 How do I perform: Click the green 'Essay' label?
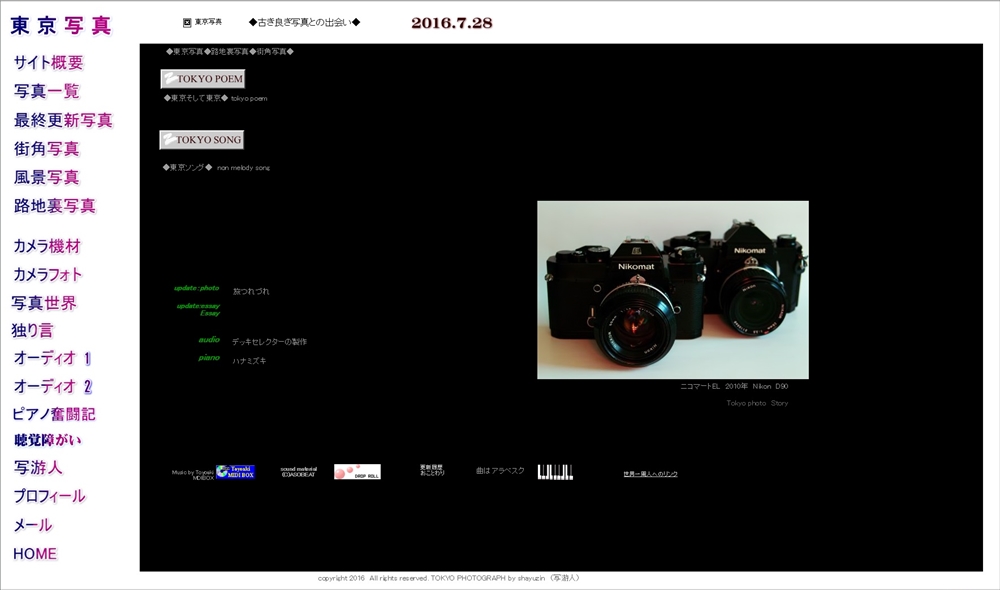tap(210, 313)
